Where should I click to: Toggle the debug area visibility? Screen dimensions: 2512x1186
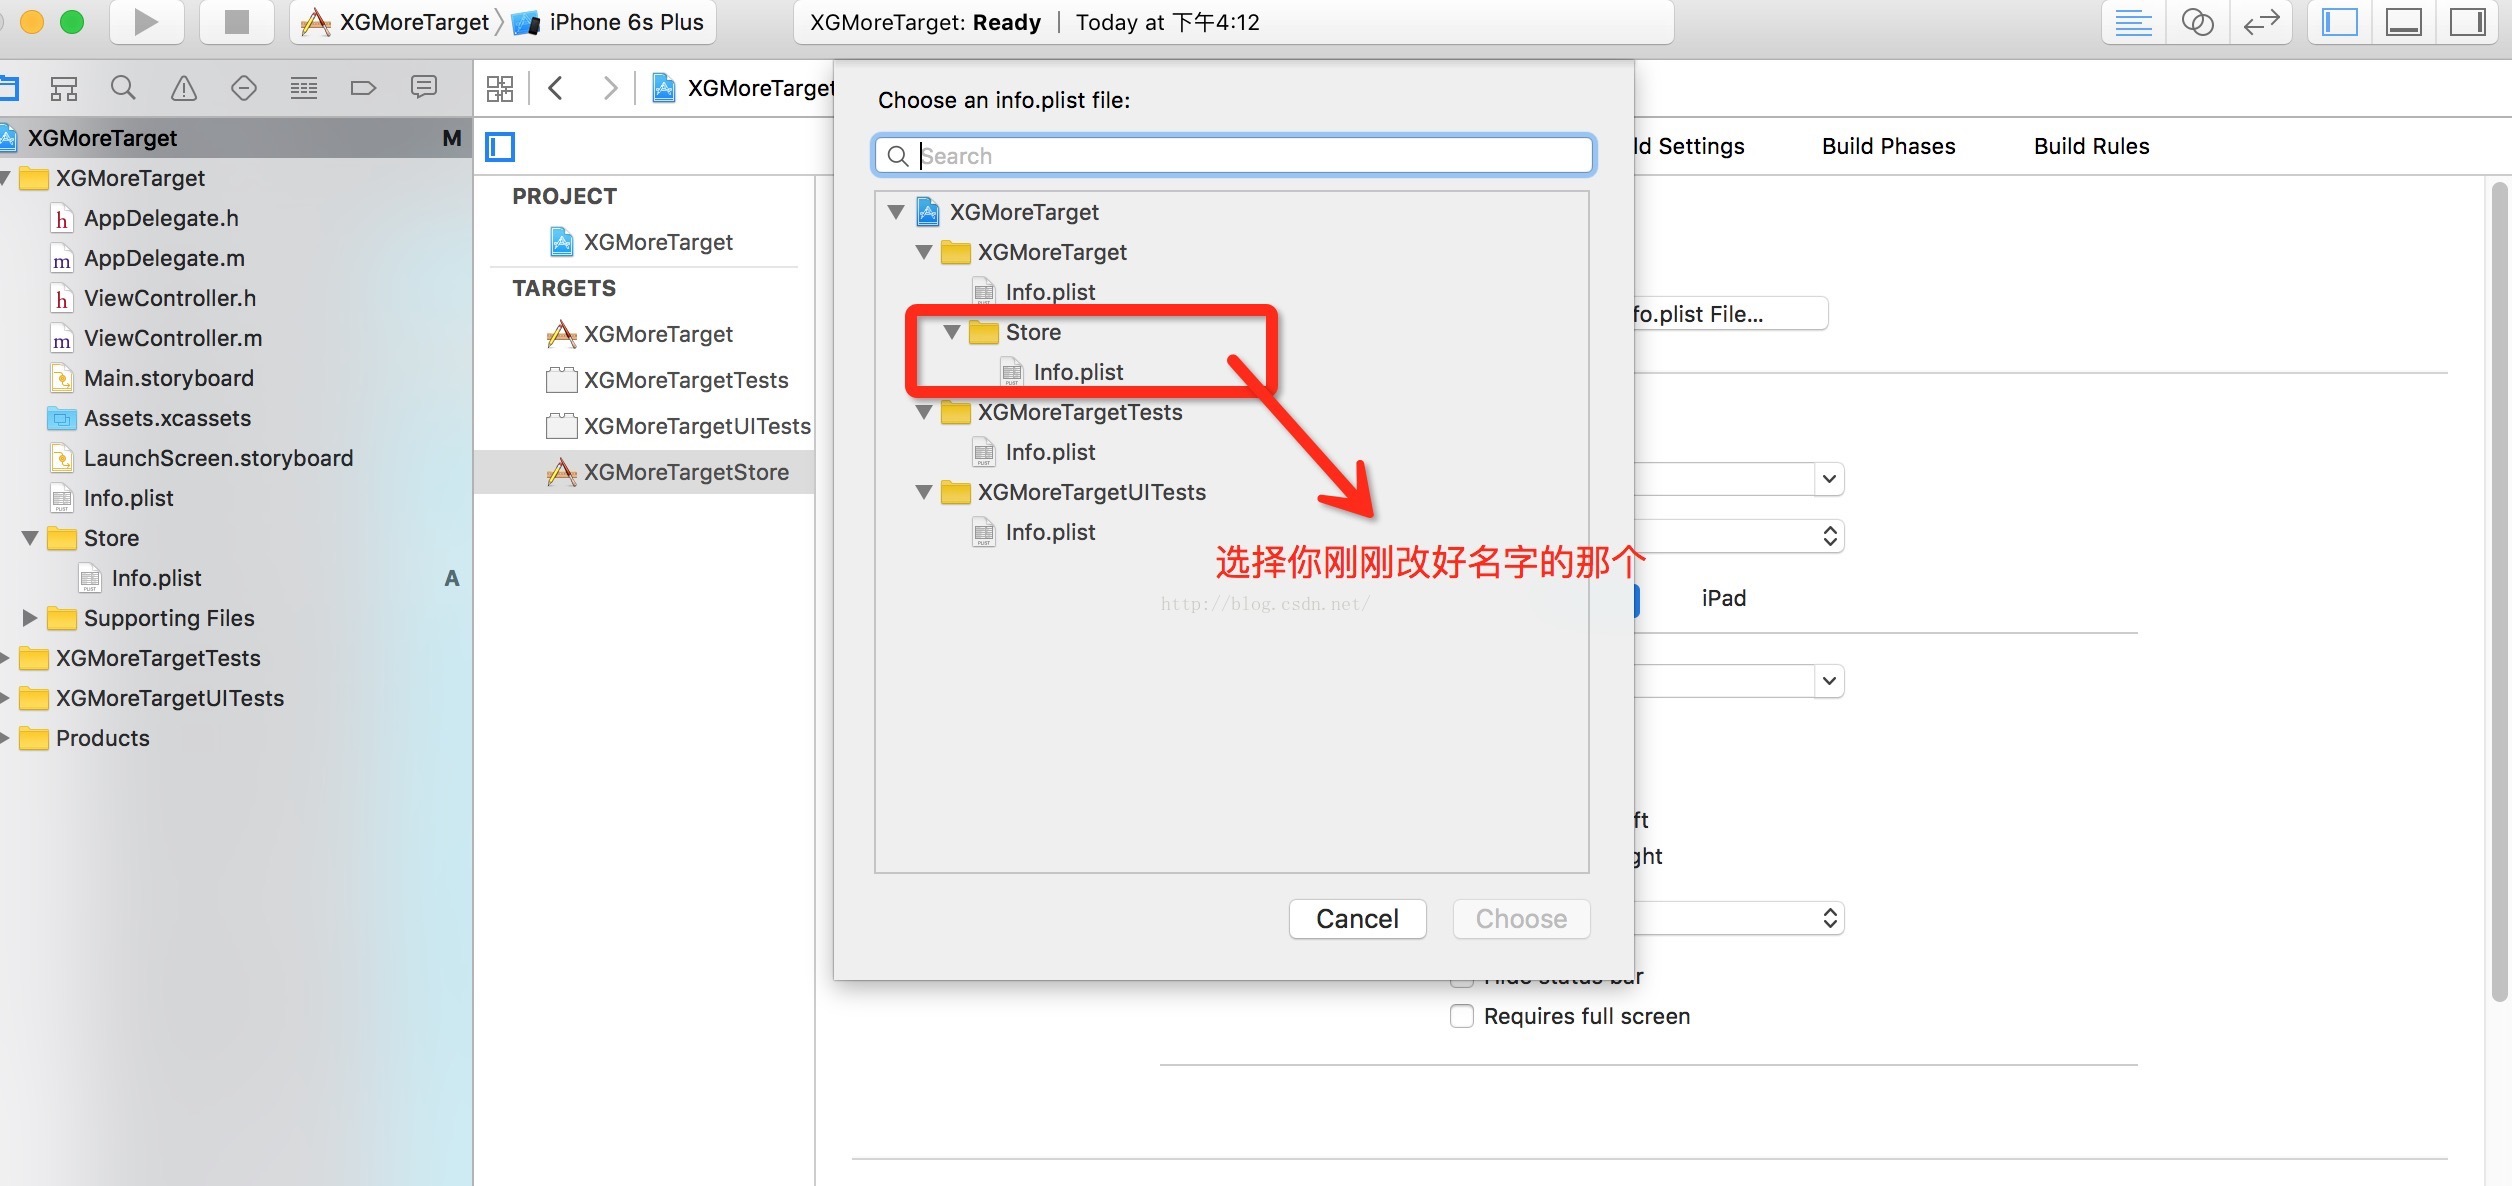(2404, 22)
